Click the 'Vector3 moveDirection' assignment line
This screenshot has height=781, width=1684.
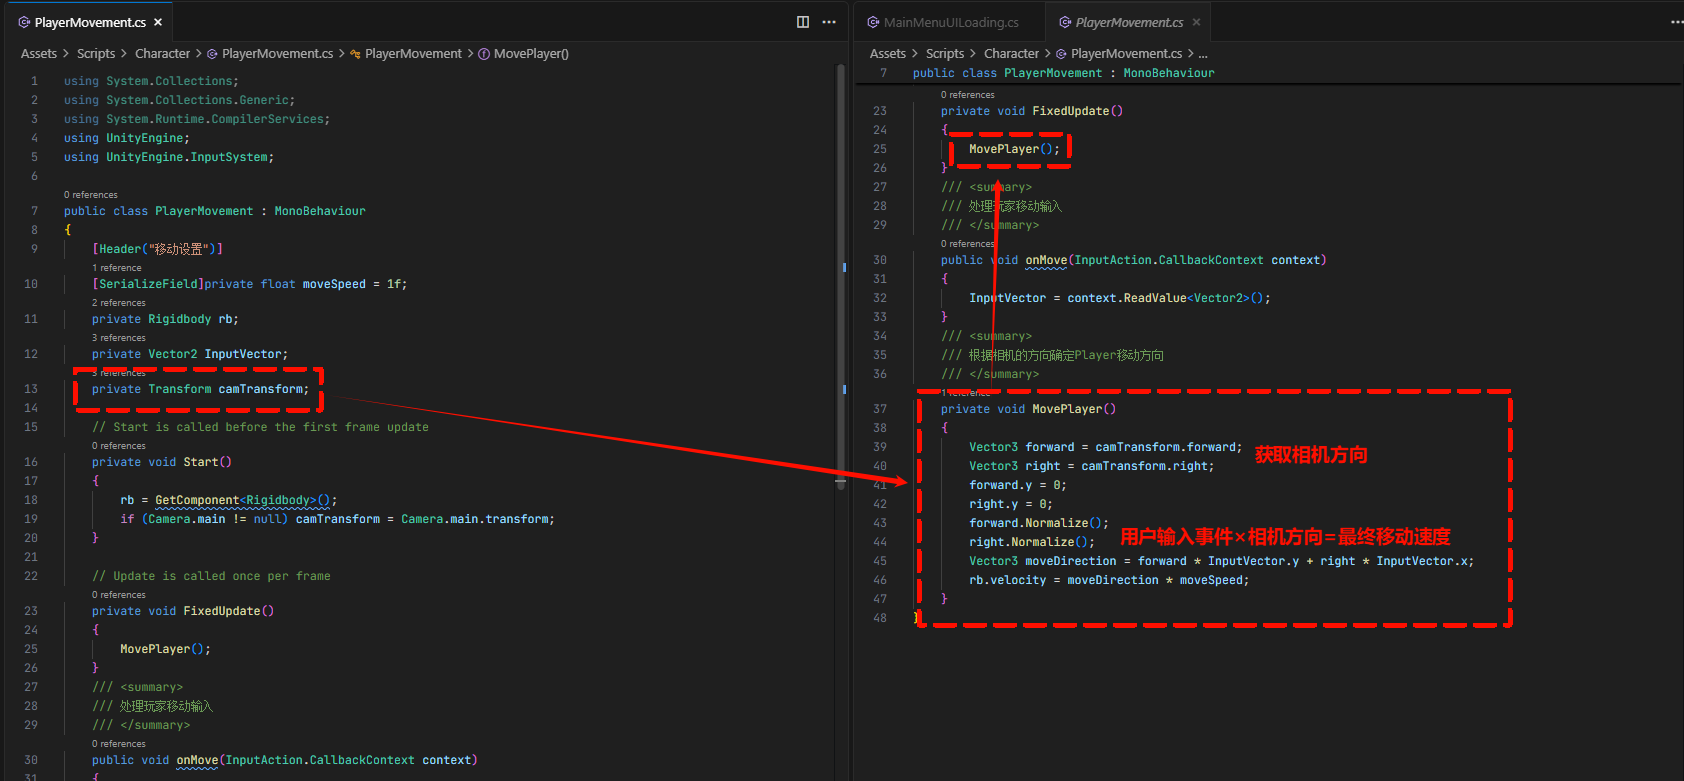point(1221,561)
